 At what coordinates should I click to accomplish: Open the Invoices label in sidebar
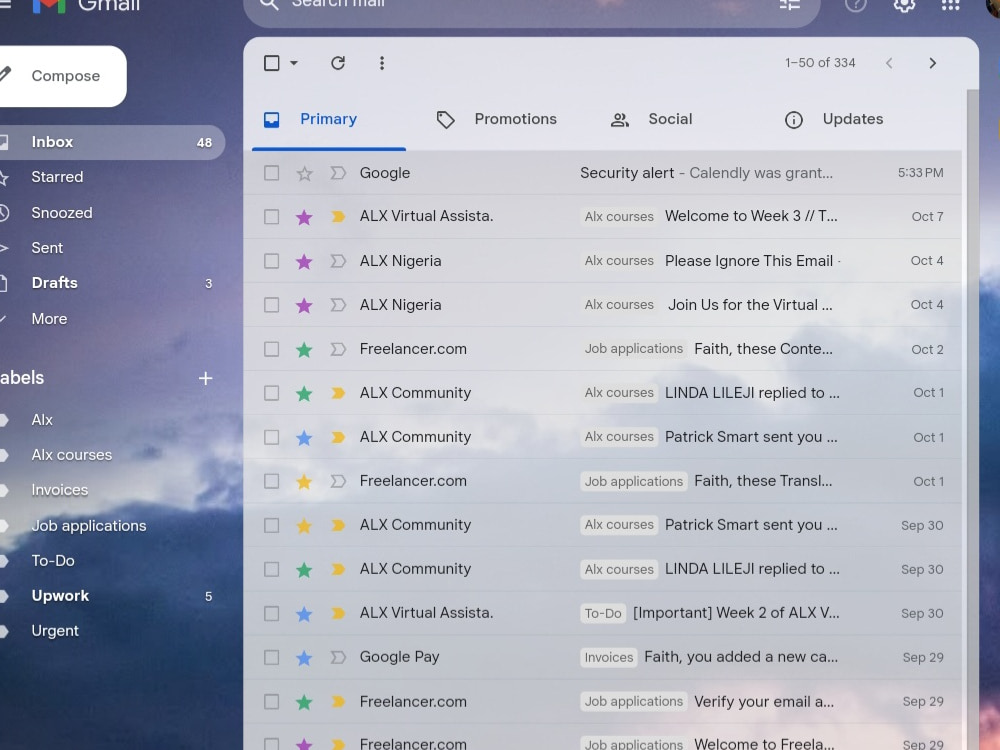tap(60, 490)
